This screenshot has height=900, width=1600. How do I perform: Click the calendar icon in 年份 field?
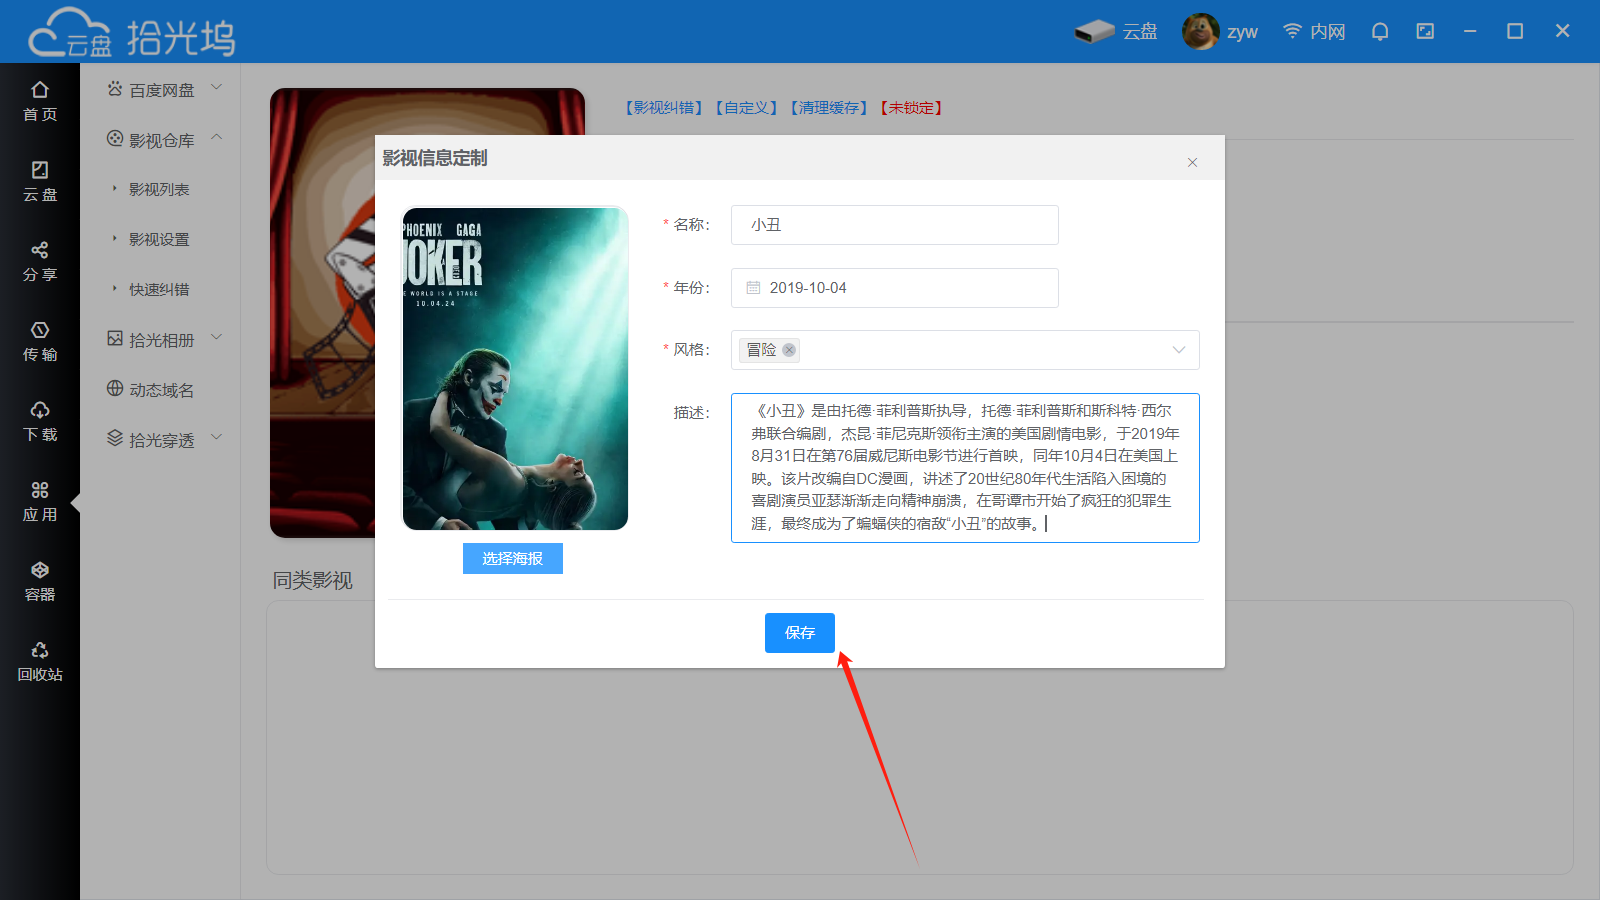(753, 288)
